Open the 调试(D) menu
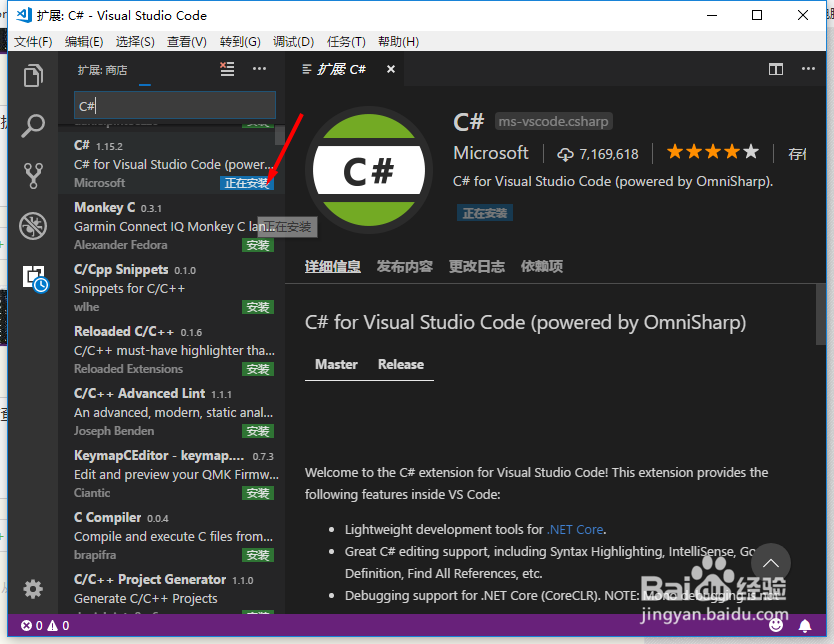 (x=293, y=41)
